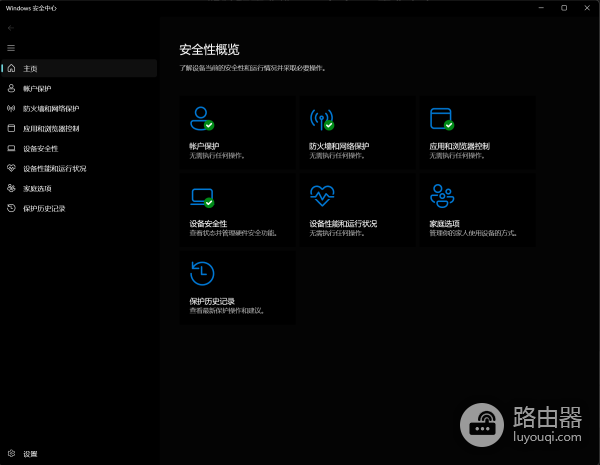Screen dimensions: 600x465
Task: Click the heart icon beside 设备性能和运行状况 in sidebar
Action: pyautogui.click(x=11, y=168)
